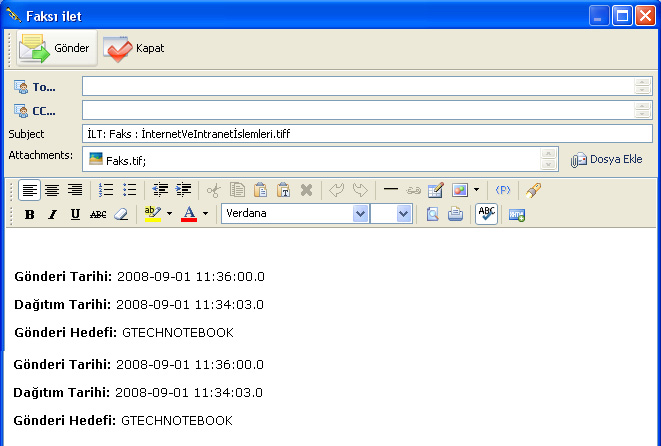The width and height of the screenshot is (661, 446).
Task: Expand the font color dropdown arrow
Action: point(205,214)
